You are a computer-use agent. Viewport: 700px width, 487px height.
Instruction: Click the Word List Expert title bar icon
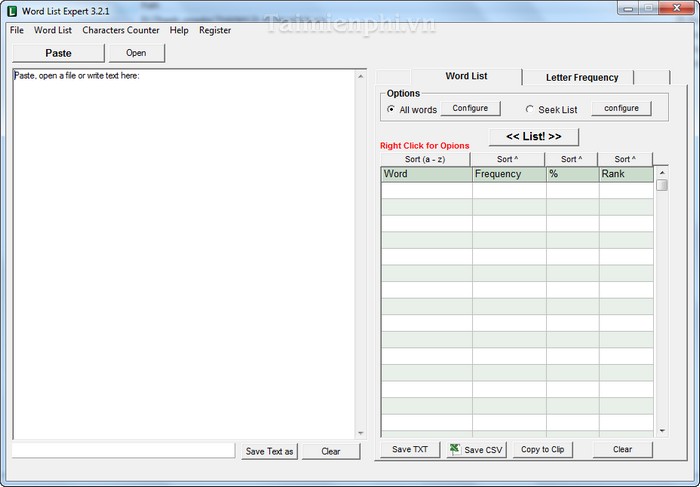click(x=13, y=10)
